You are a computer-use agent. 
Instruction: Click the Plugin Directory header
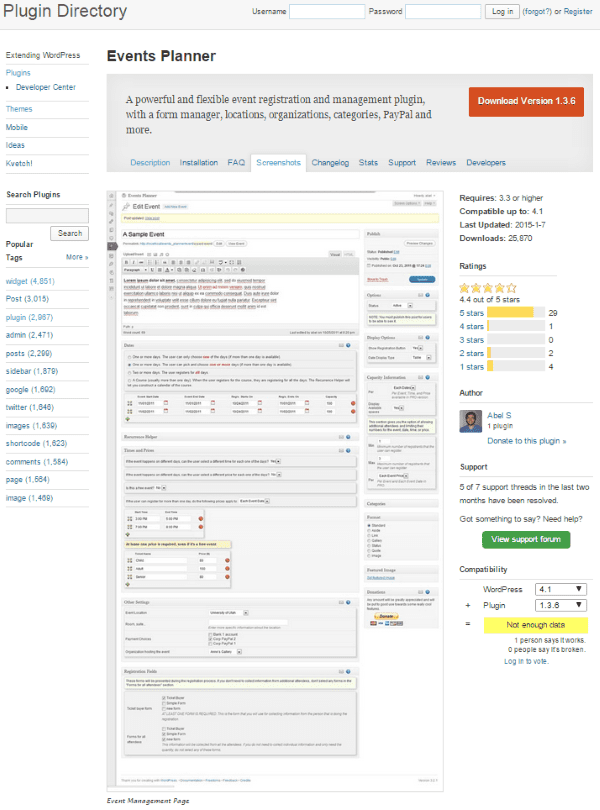click(65, 11)
